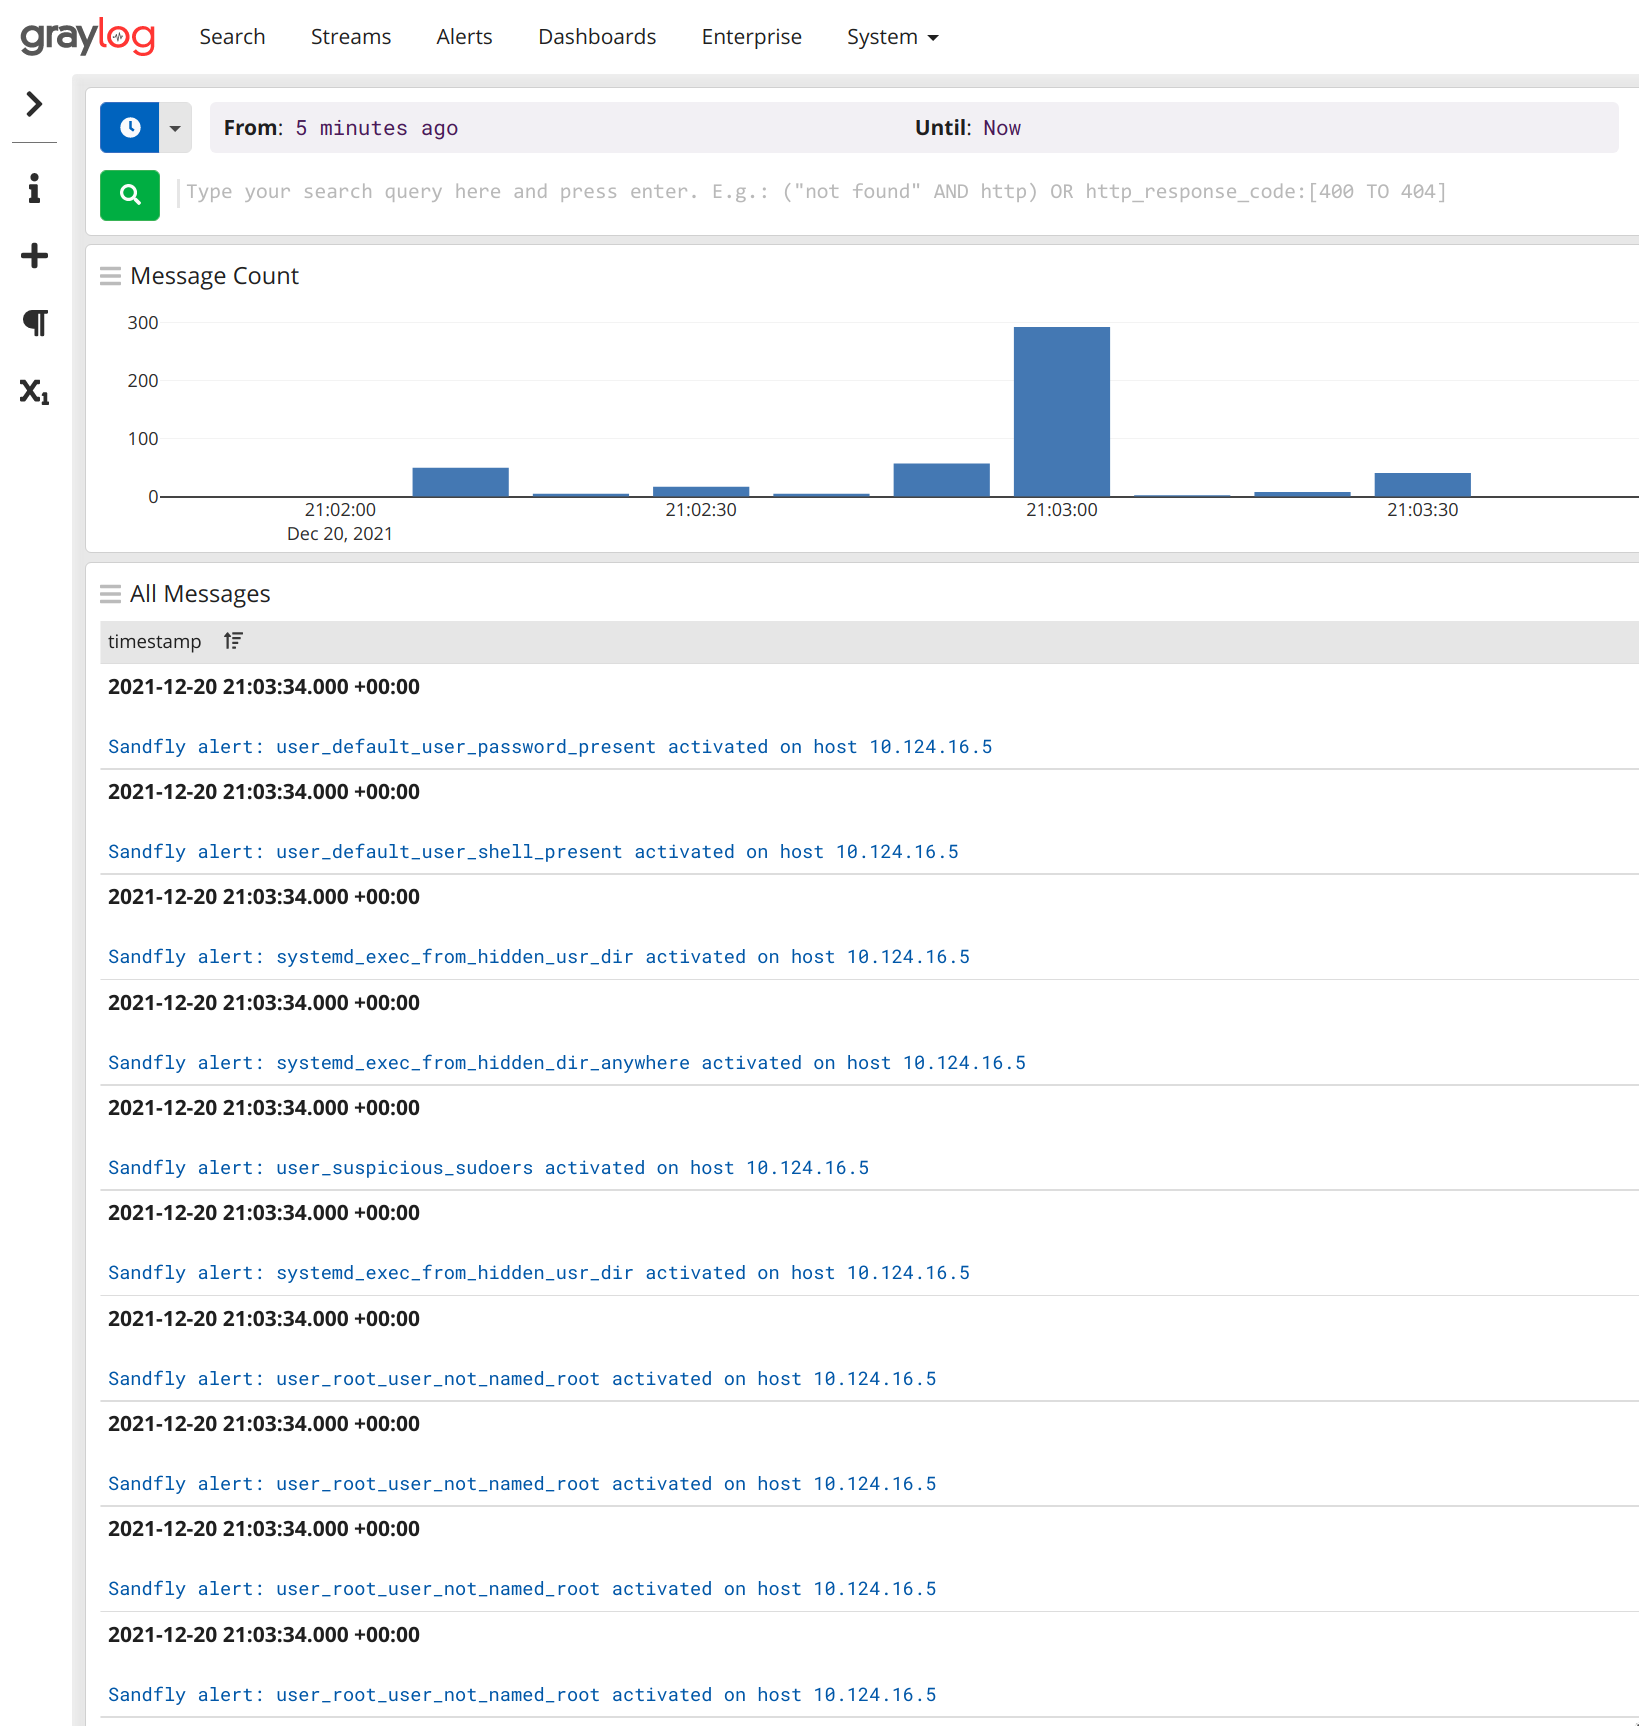Screen dimensions: 1639x1726
Task: Click the 21:02:30 axis label
Action: click(701, 510)
